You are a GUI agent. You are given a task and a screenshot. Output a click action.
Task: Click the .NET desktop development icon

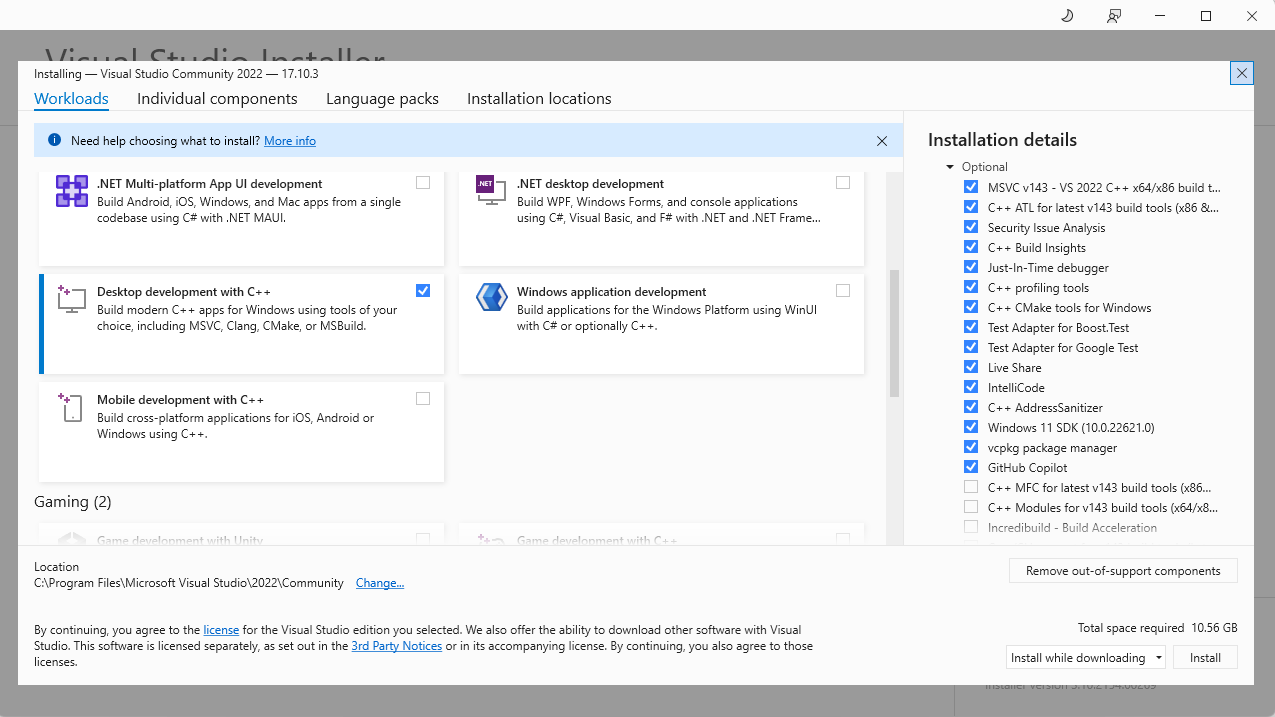tap(491, 191)
